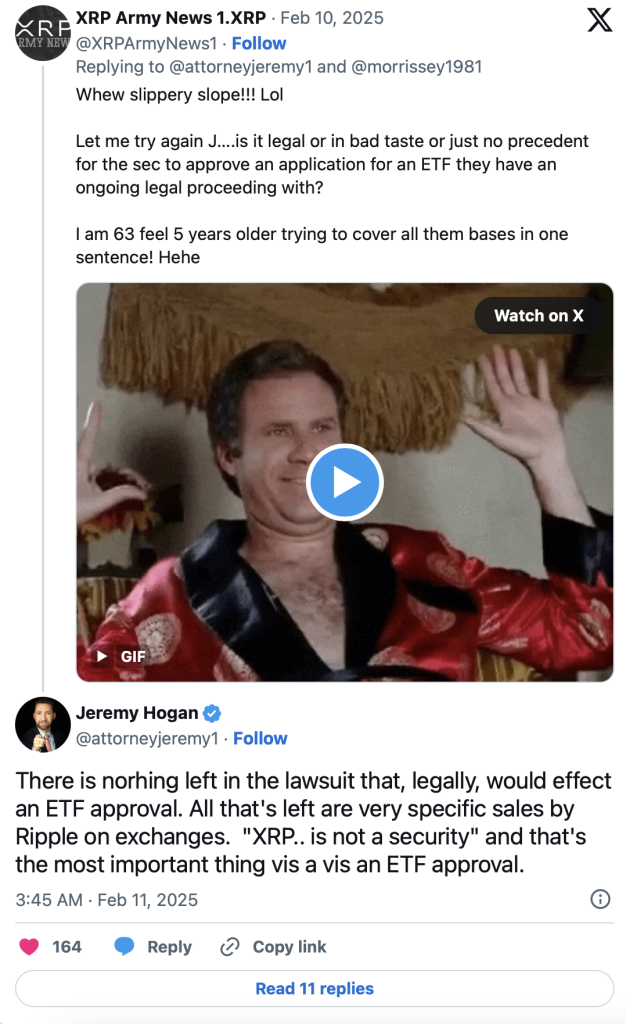Screen dimensions: 626x1024
Task: Click the Watch on X button
Action: (x=538, y=316)
